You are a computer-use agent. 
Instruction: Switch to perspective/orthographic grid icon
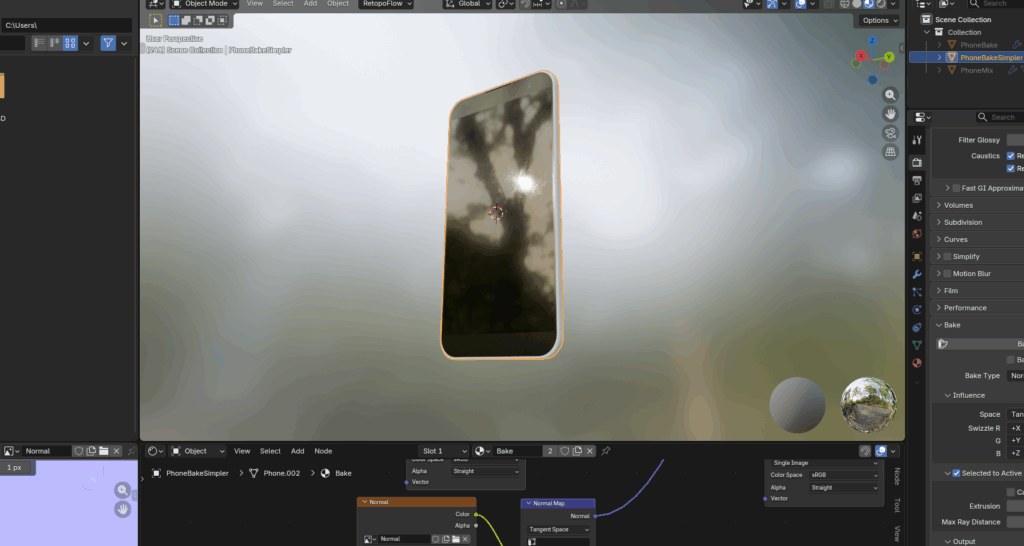tap(889, 152)
